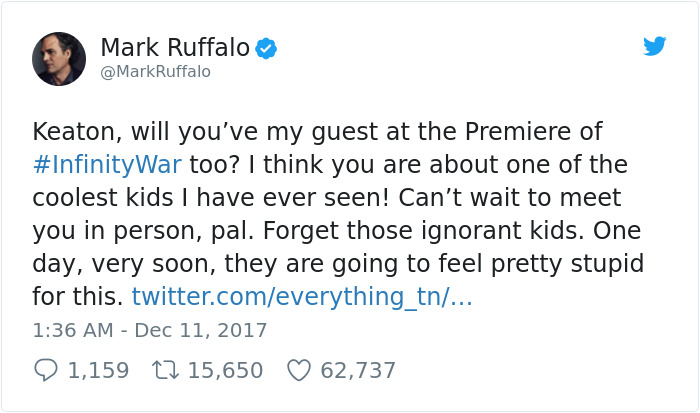
Task: Open the @MarkRuffalo handle link
Action: coord(155,72)
